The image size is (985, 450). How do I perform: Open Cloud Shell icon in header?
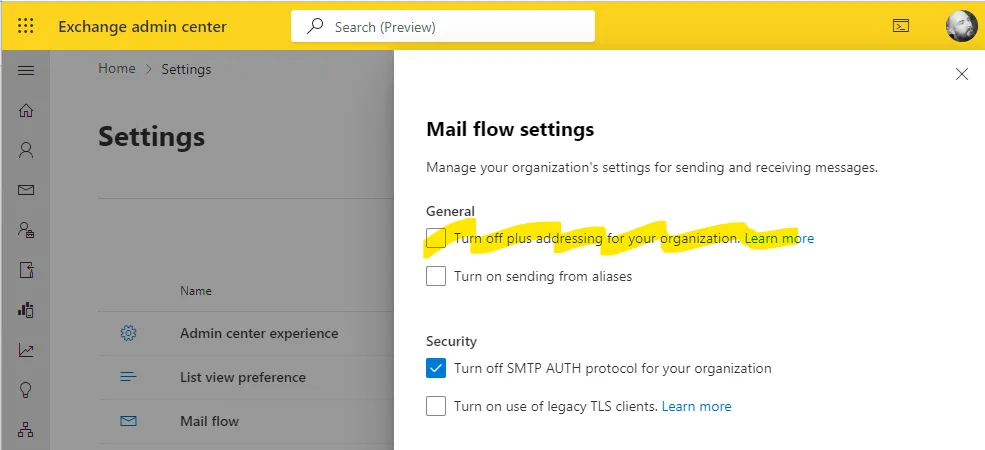[x=901, y=26]
